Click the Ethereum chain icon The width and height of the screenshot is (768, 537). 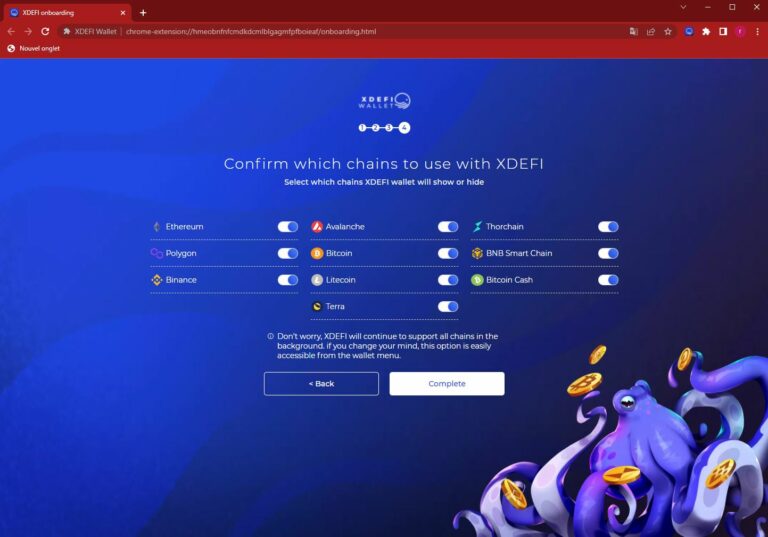[157, 226]
